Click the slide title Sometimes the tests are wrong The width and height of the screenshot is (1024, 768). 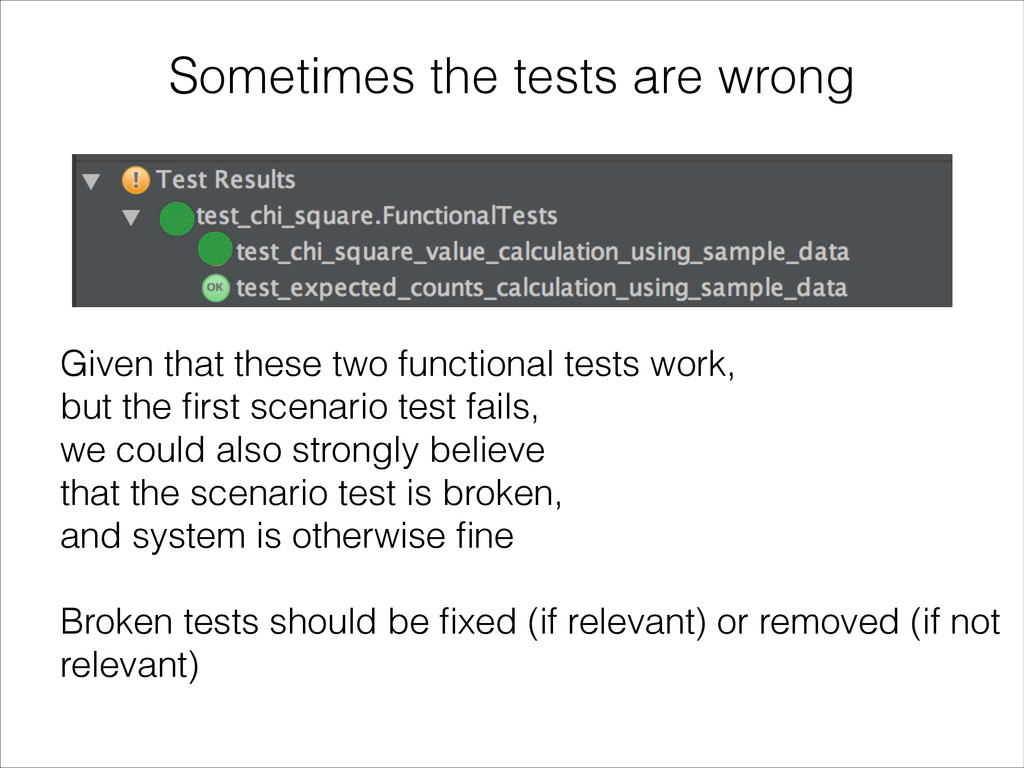point(511,78)
